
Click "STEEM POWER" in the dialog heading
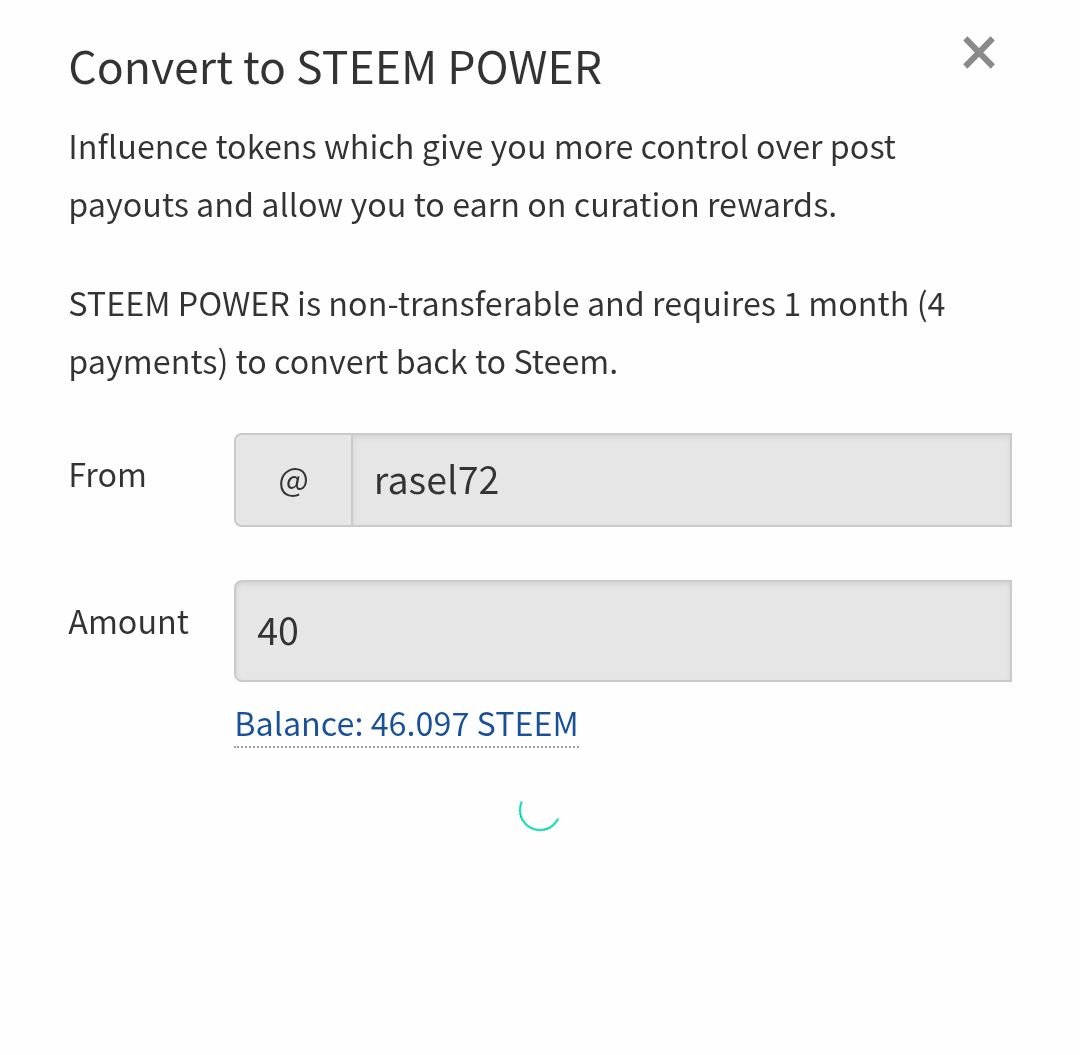click(x=449, y=69)
